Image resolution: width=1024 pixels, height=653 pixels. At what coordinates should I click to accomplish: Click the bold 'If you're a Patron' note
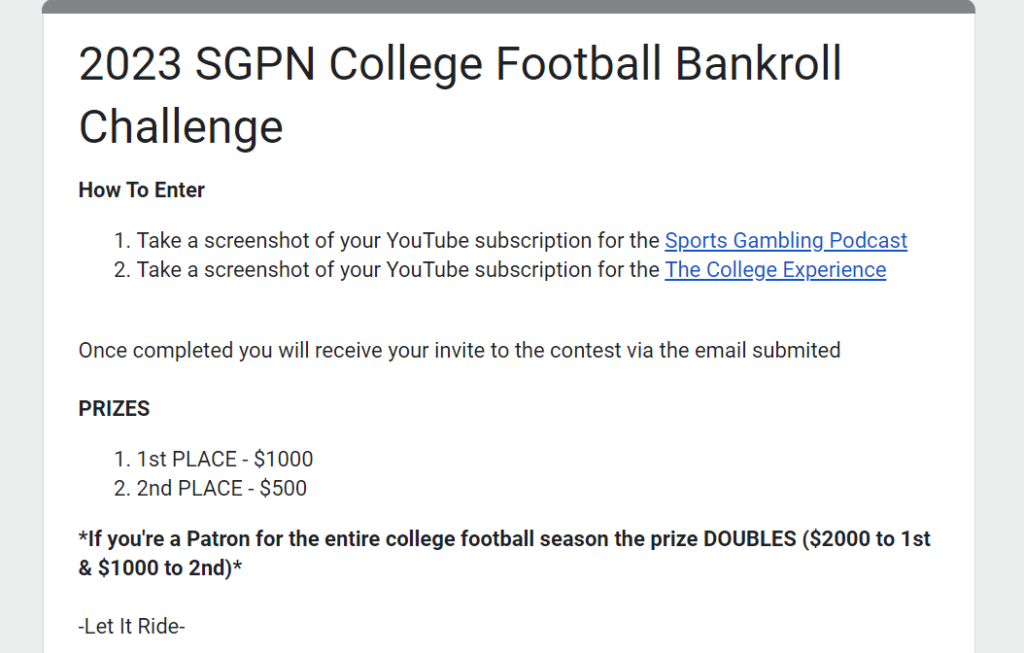[504, 554]
